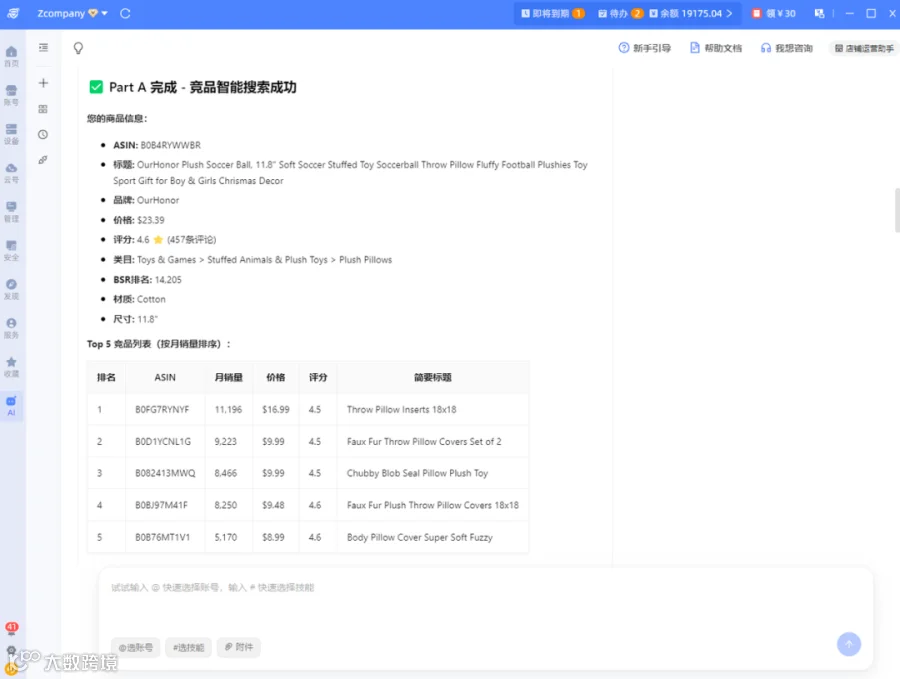
Task: Open the 收藏 favorites sidebar item
Action: [x=11, y=367]
